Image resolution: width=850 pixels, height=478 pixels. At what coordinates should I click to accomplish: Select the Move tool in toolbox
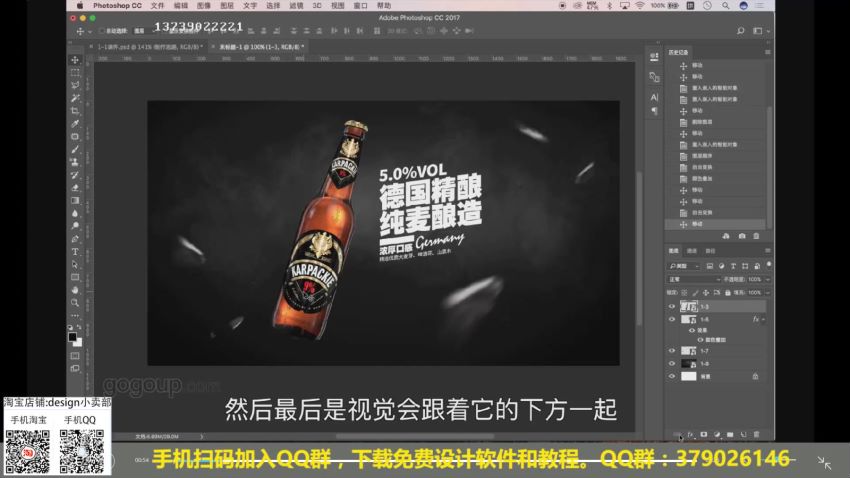tap(75, 60)
